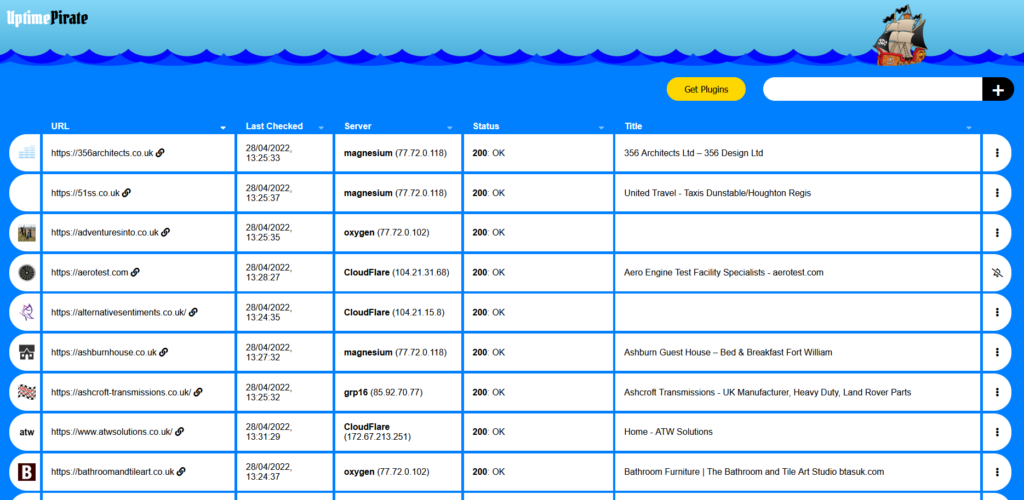Focus the add URL text field
This screenshot has width=1024, height=500.
(872, 90)
